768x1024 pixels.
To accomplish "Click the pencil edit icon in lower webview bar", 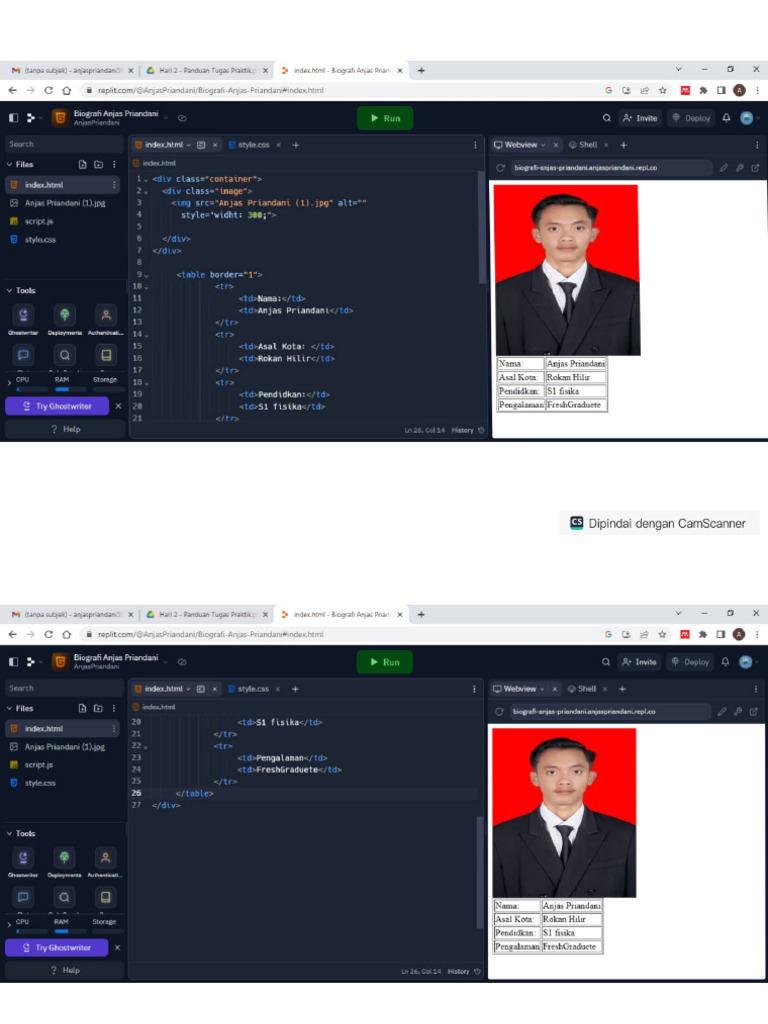I will [x=722, y=711].
